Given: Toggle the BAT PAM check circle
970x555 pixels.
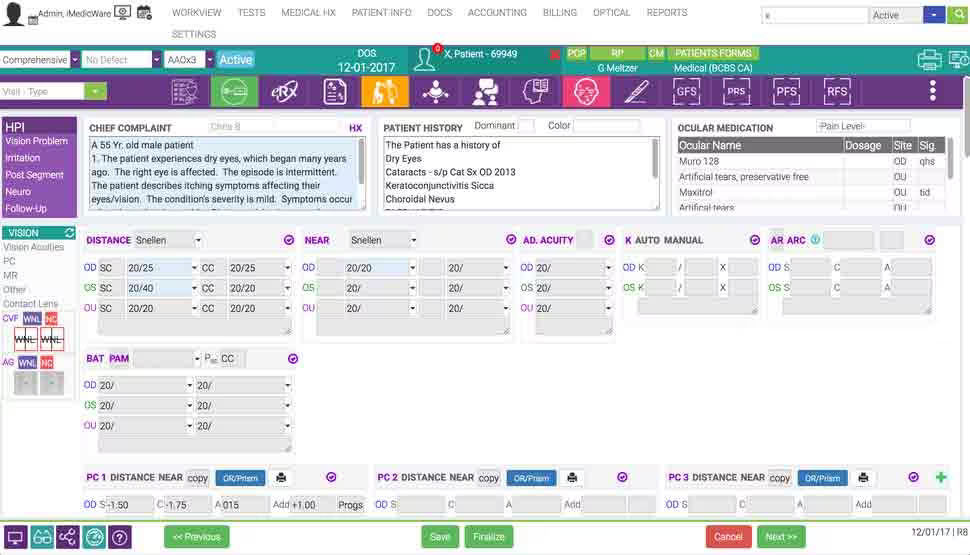Looking at the screenshot, I should point(293,359).
